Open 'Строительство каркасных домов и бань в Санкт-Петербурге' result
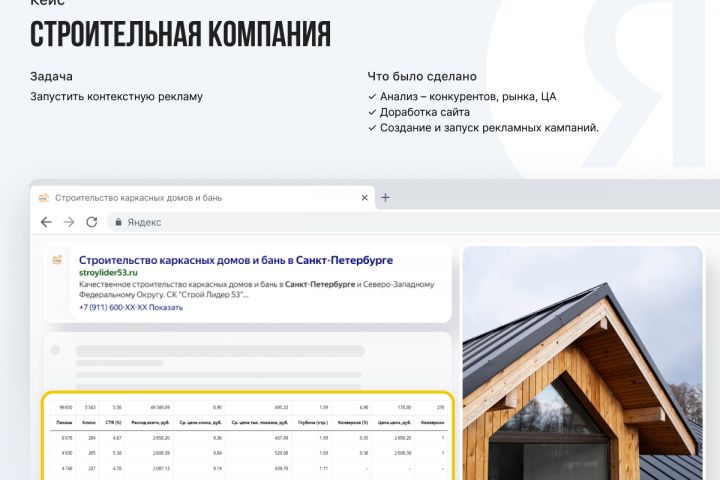 [236, 260]
